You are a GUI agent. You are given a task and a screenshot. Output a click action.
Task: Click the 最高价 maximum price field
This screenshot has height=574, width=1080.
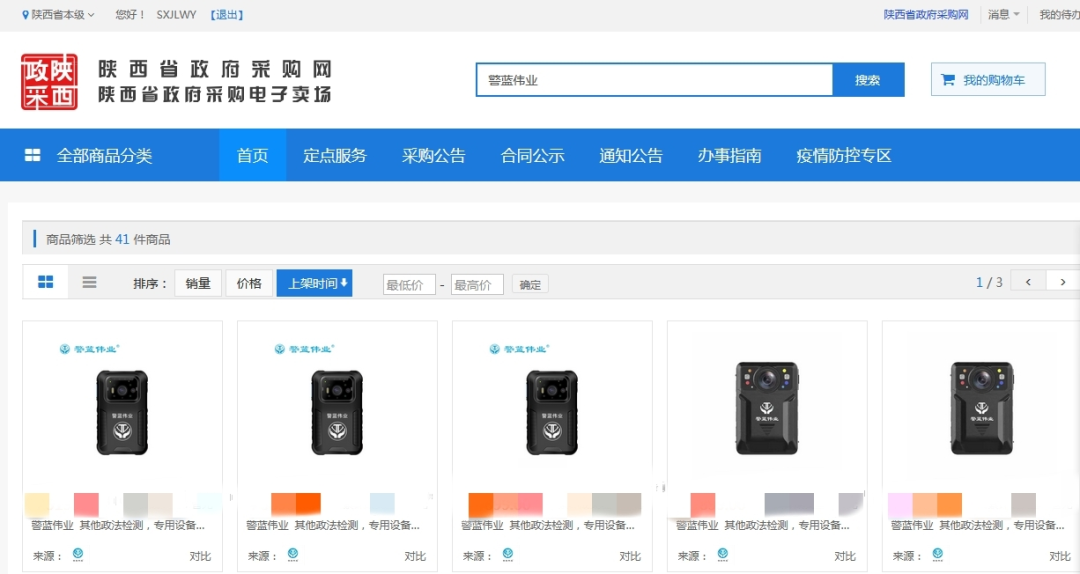pos(477,285)
